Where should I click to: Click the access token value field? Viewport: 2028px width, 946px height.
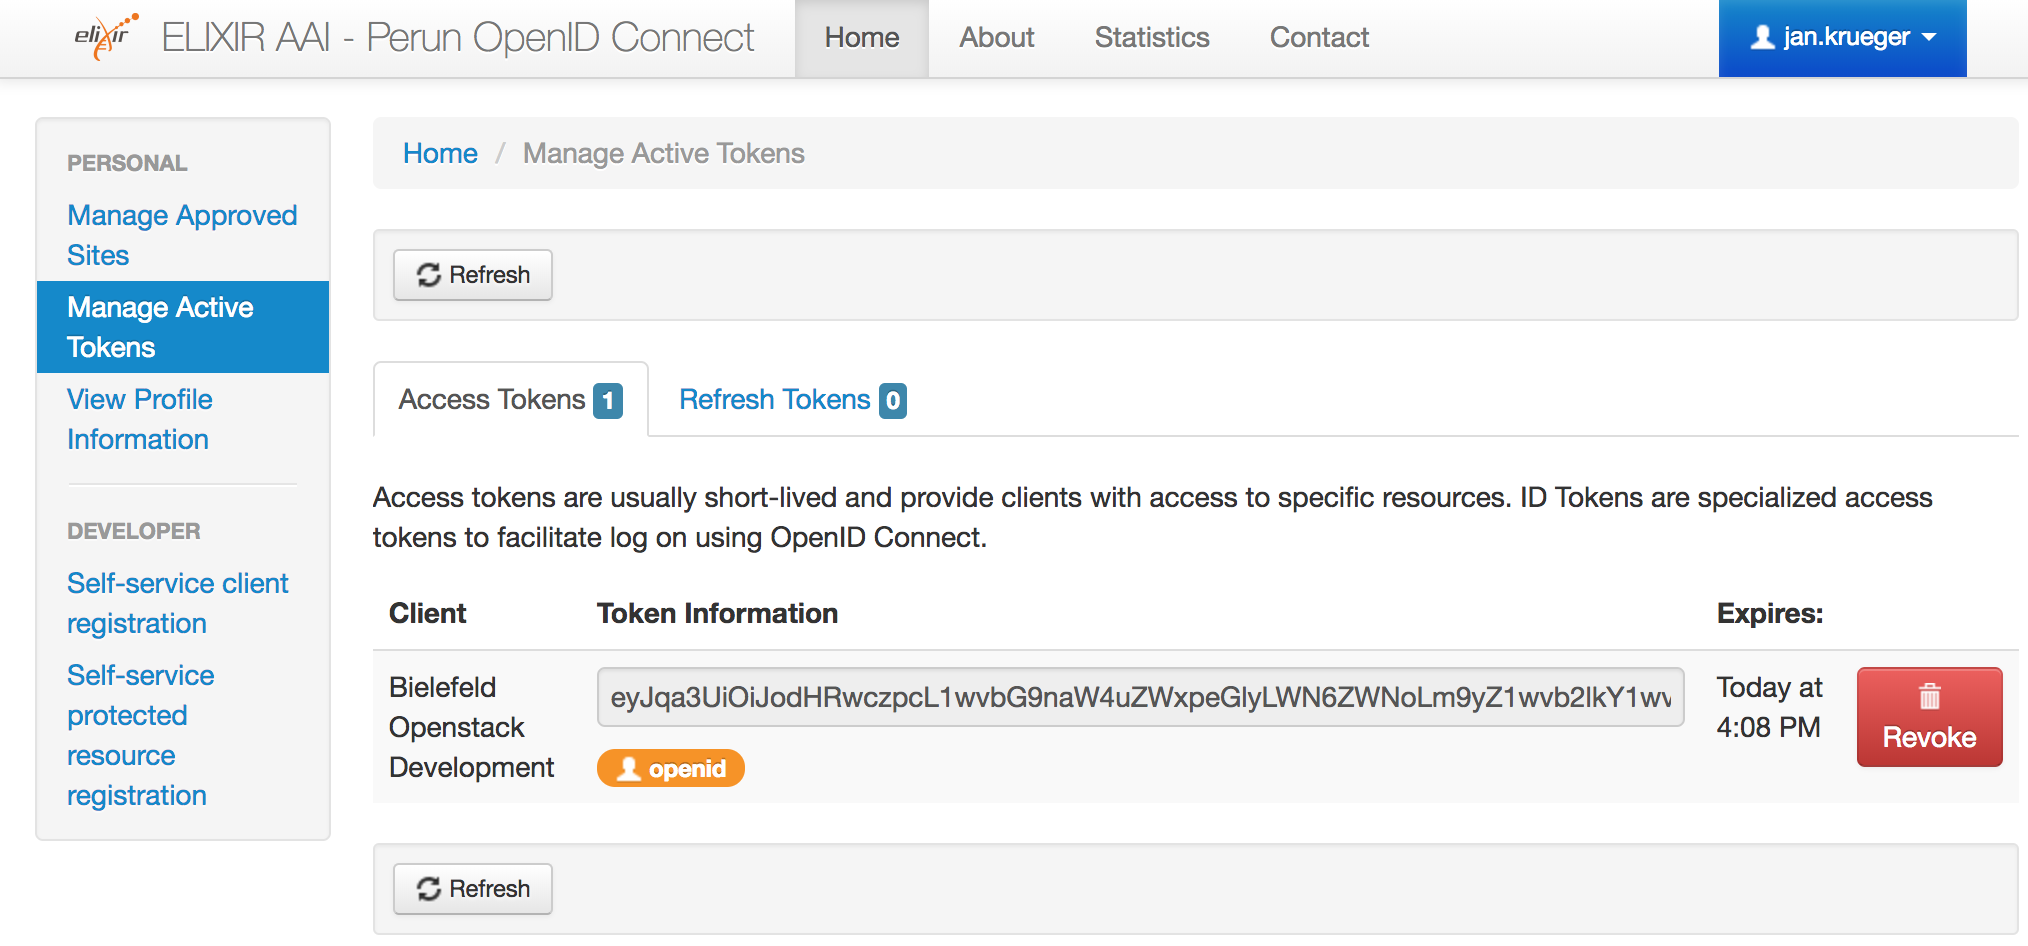point(1140,697)
